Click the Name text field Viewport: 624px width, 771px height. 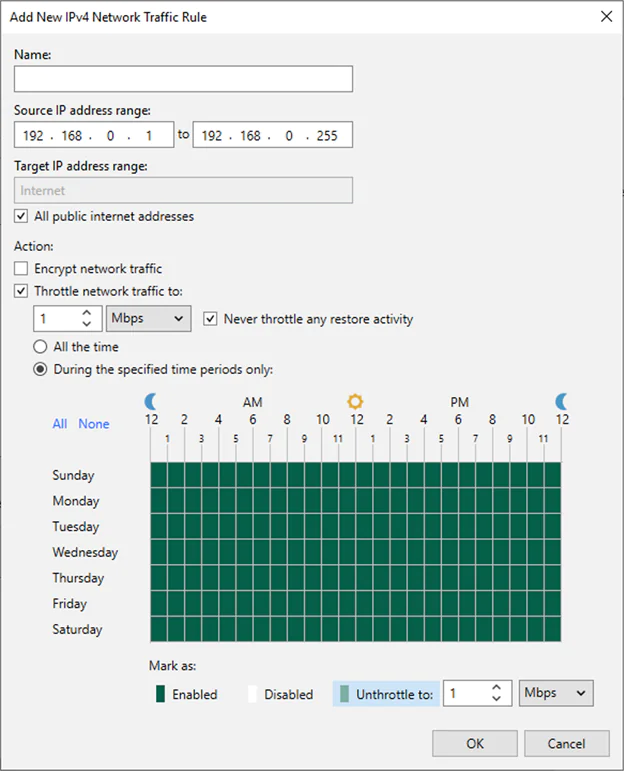184,79
